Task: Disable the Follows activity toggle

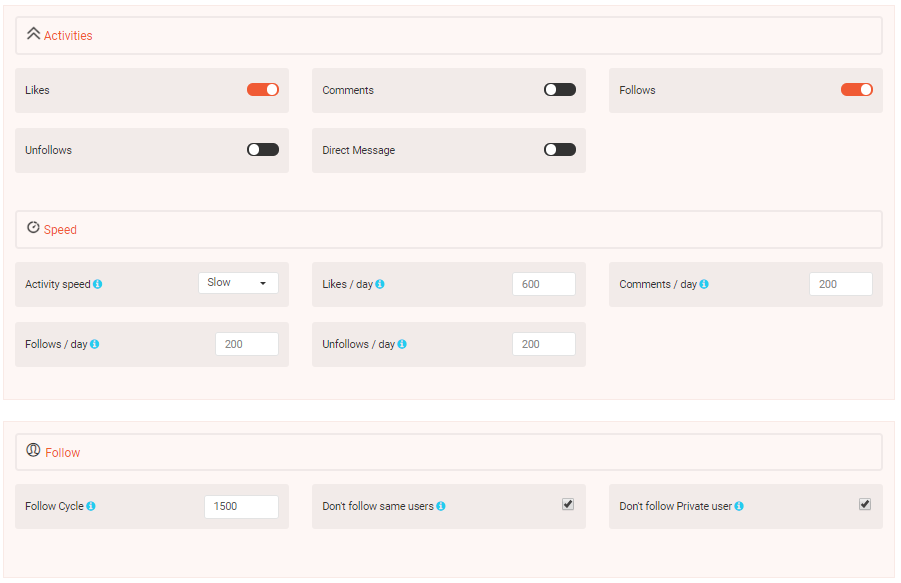Action: tap(857, 89)
